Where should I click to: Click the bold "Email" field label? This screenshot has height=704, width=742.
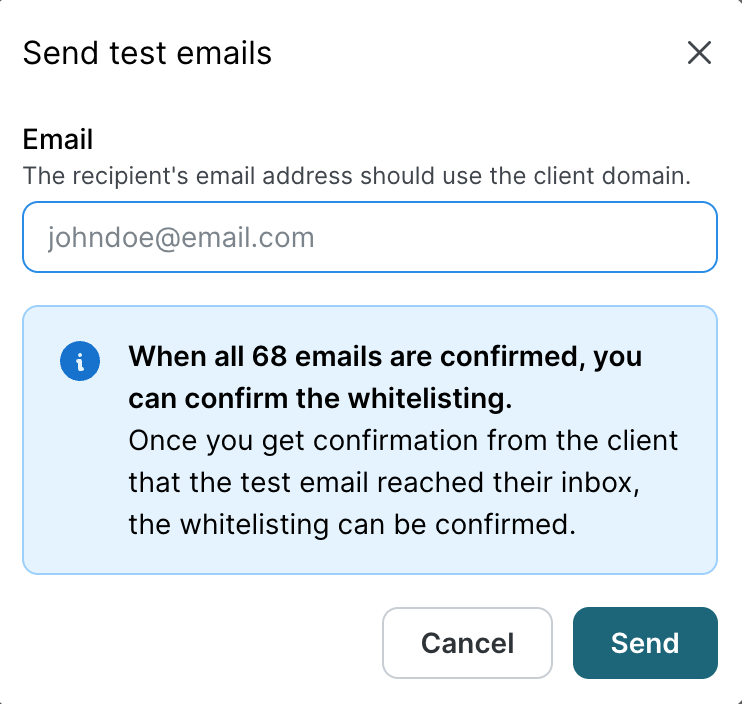[58, 138]
